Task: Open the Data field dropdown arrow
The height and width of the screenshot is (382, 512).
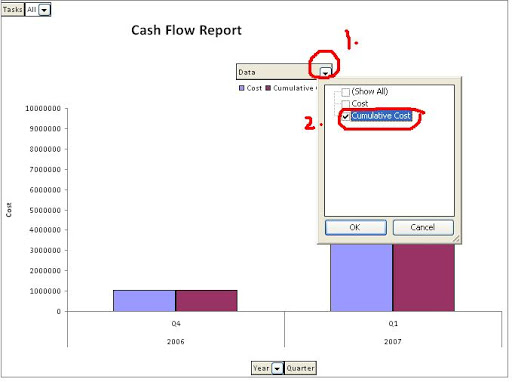Action: tap(325, 73)
